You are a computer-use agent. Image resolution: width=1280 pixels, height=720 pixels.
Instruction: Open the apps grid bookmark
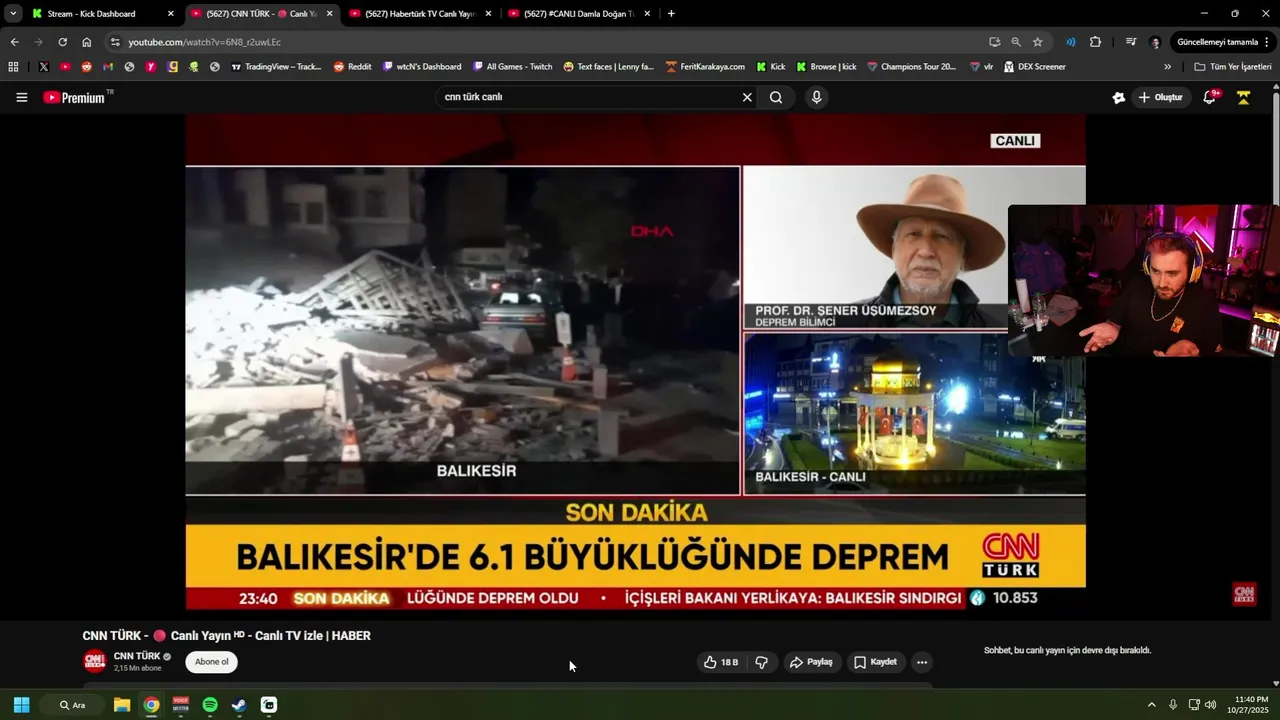[13, 67]
